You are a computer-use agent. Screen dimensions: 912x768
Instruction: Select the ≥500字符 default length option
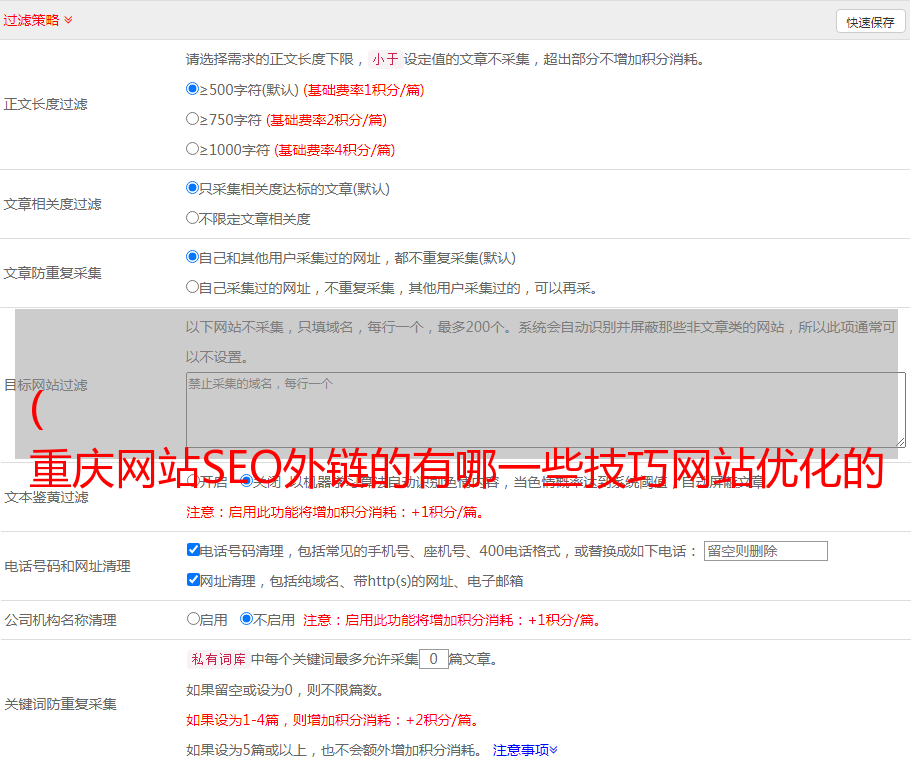coord(193,89)
